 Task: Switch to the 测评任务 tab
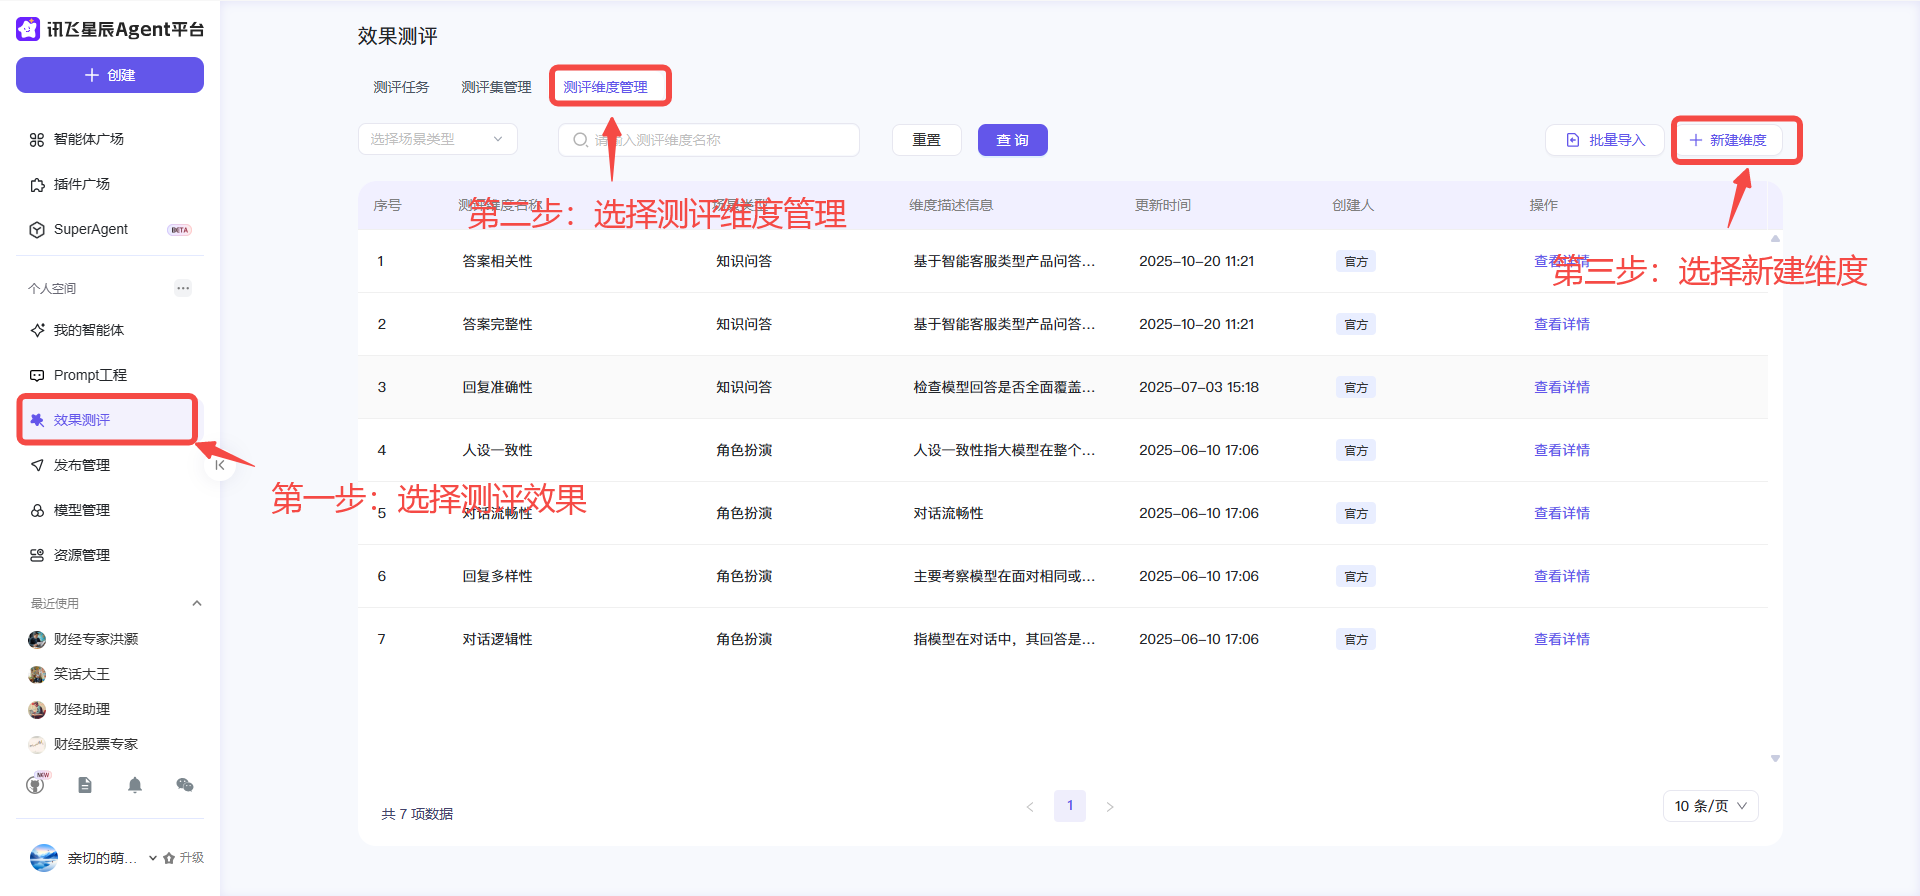pos(401,87)
